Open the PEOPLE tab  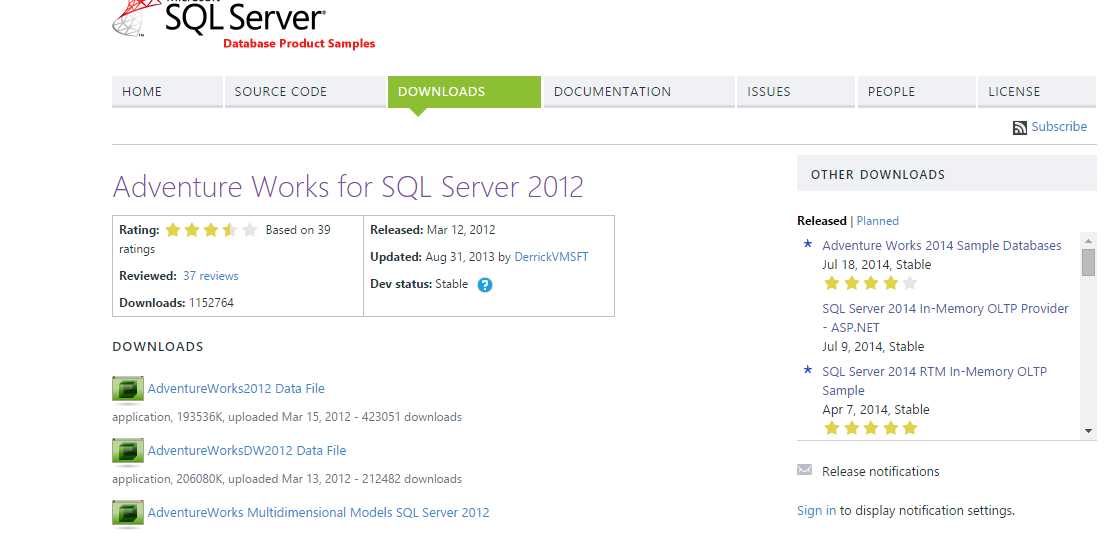(916, 92)
